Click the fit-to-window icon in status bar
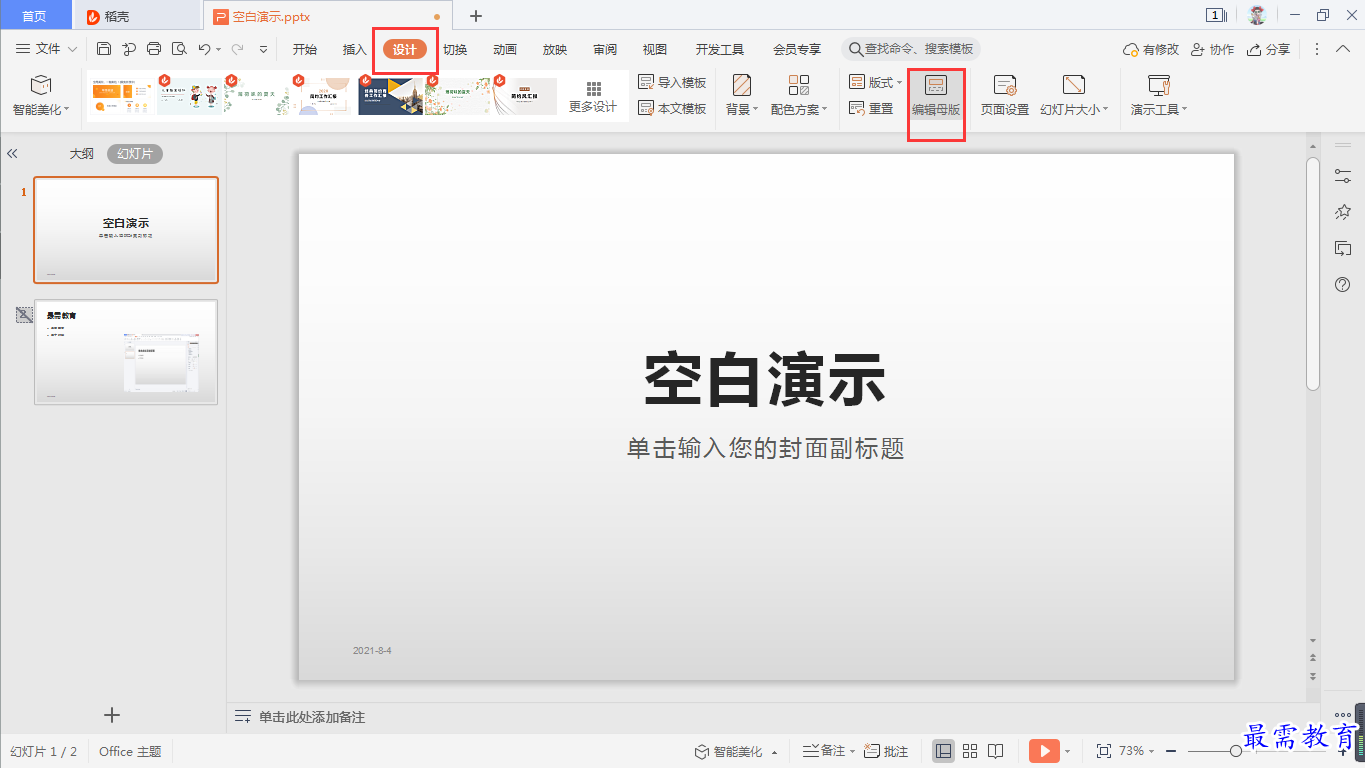Screen dimensions: 1365x768 click(x=1104, y=751)
